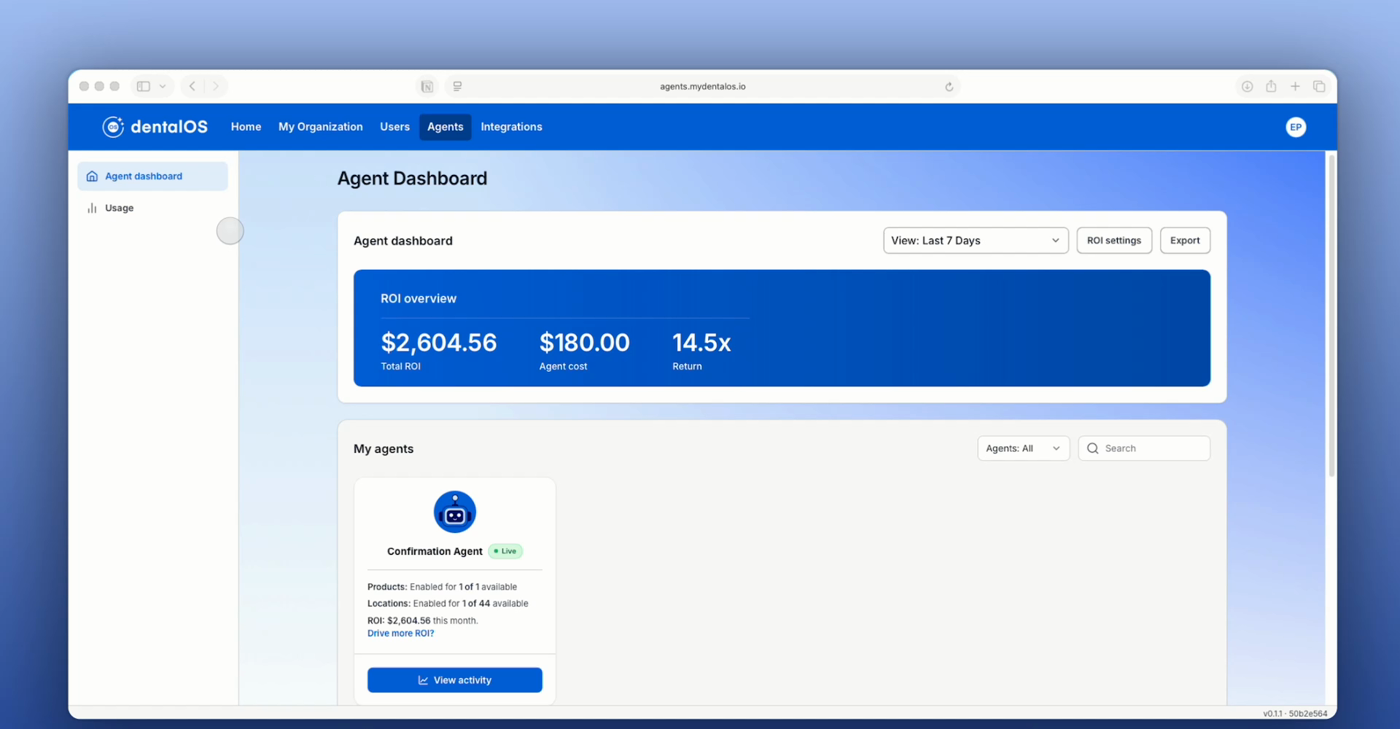Image resolution: width=1400 pixels, height=729 pixels.
Task: Go to the Home nav item
Action: click(x=246, y=127)
